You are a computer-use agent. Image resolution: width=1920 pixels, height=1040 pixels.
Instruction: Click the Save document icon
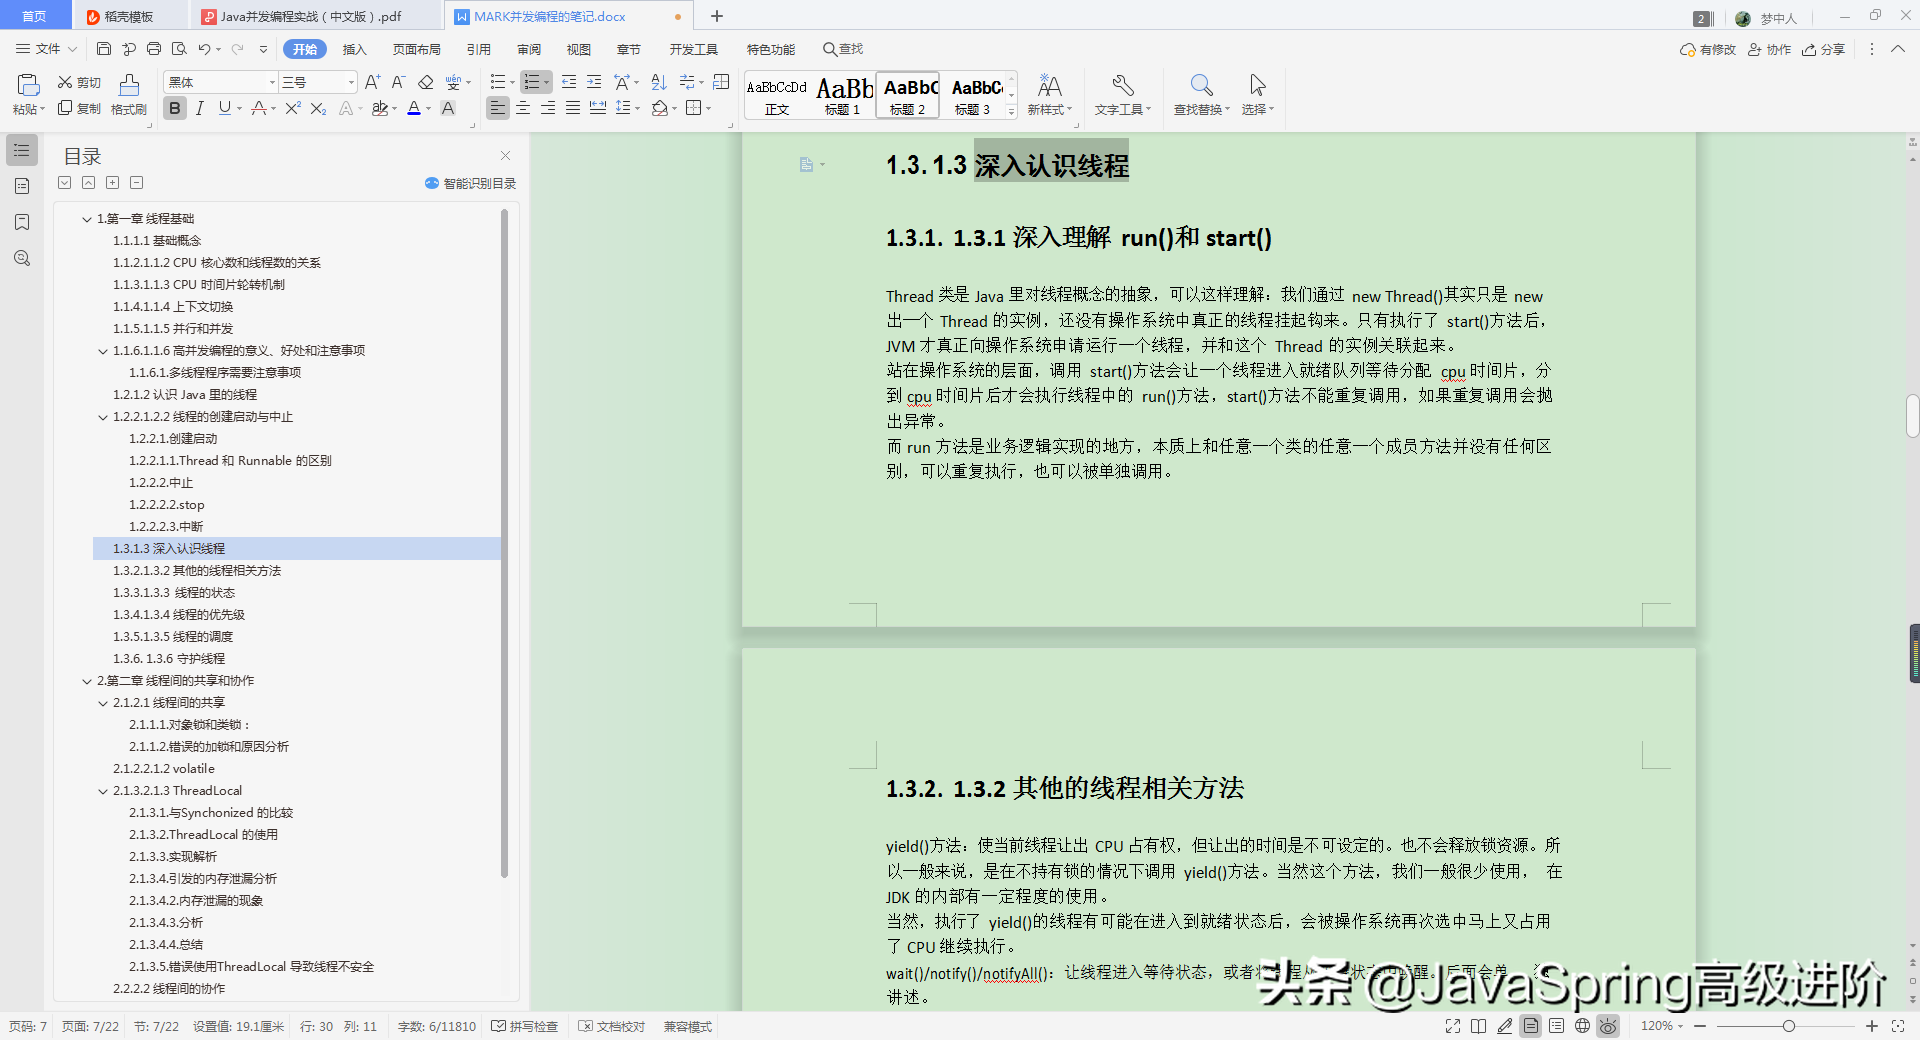[x=104, y=49]
